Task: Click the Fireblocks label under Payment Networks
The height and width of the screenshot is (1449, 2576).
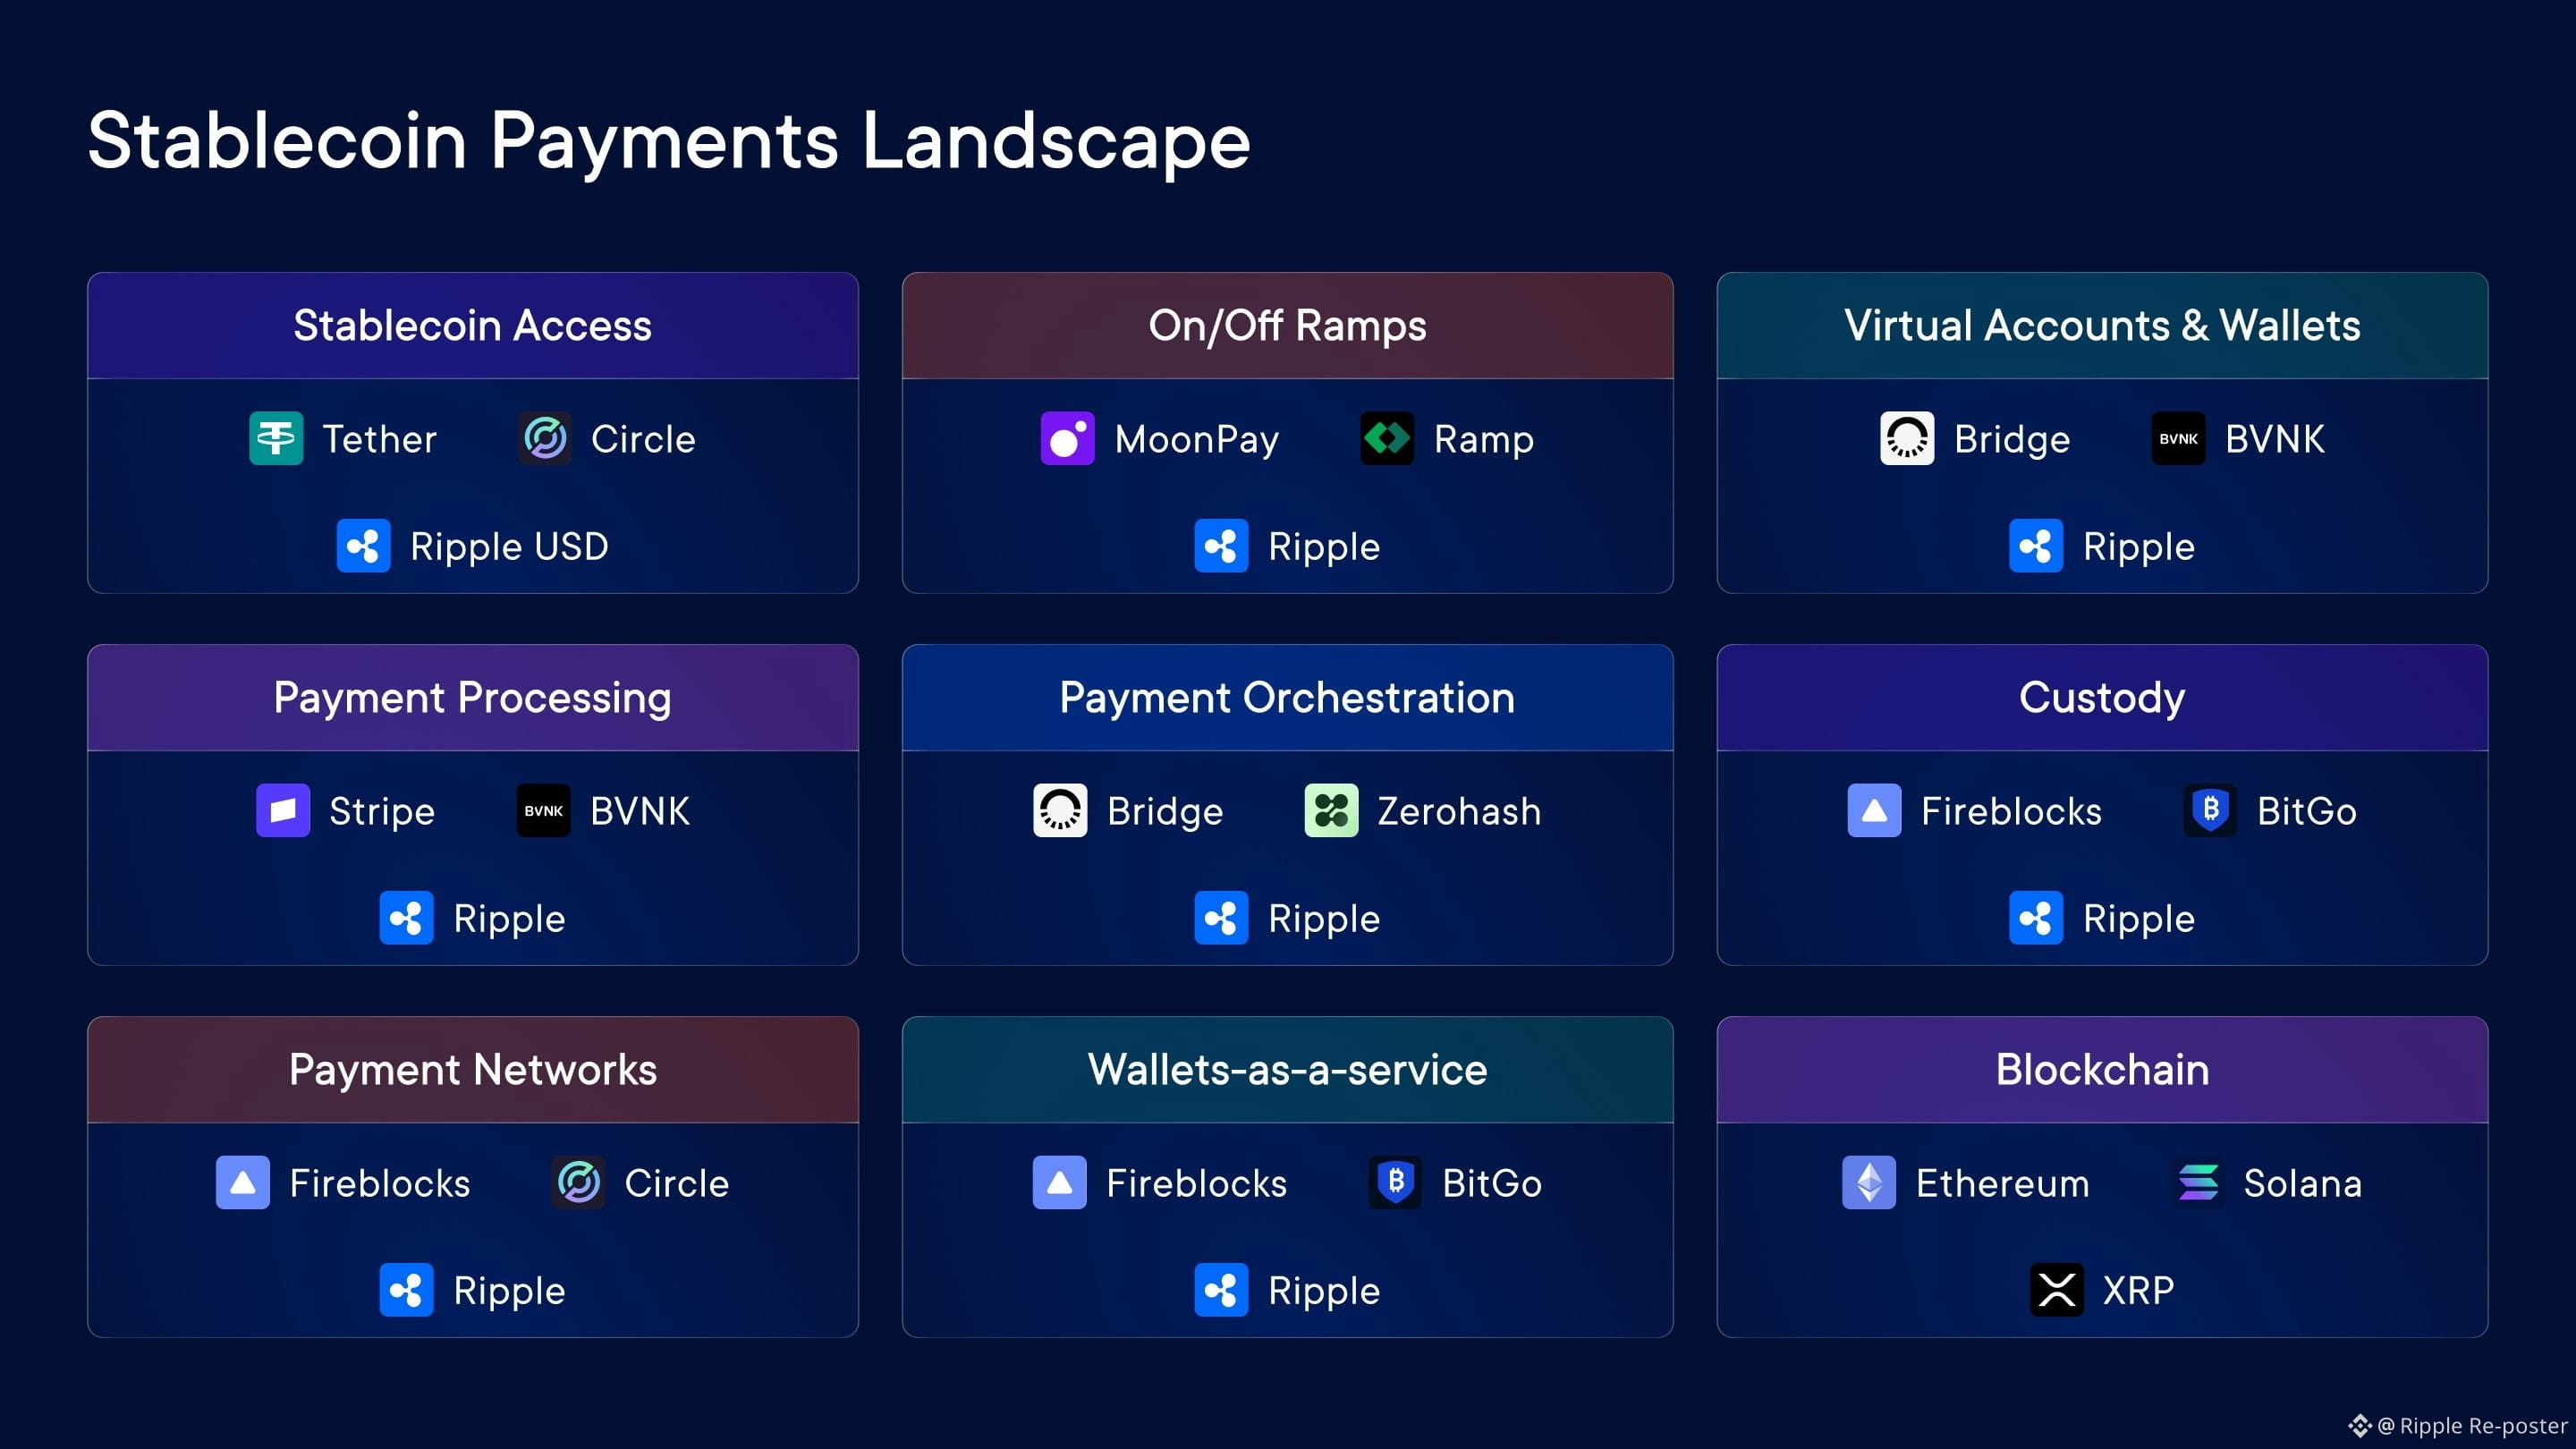Action: (x=380, y=1184)
